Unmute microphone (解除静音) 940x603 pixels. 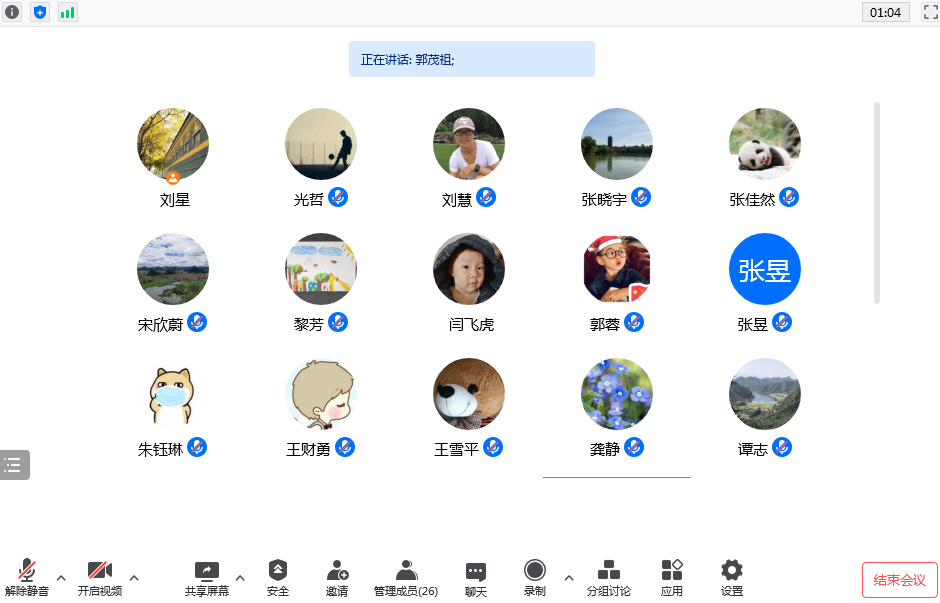(27, 578)
